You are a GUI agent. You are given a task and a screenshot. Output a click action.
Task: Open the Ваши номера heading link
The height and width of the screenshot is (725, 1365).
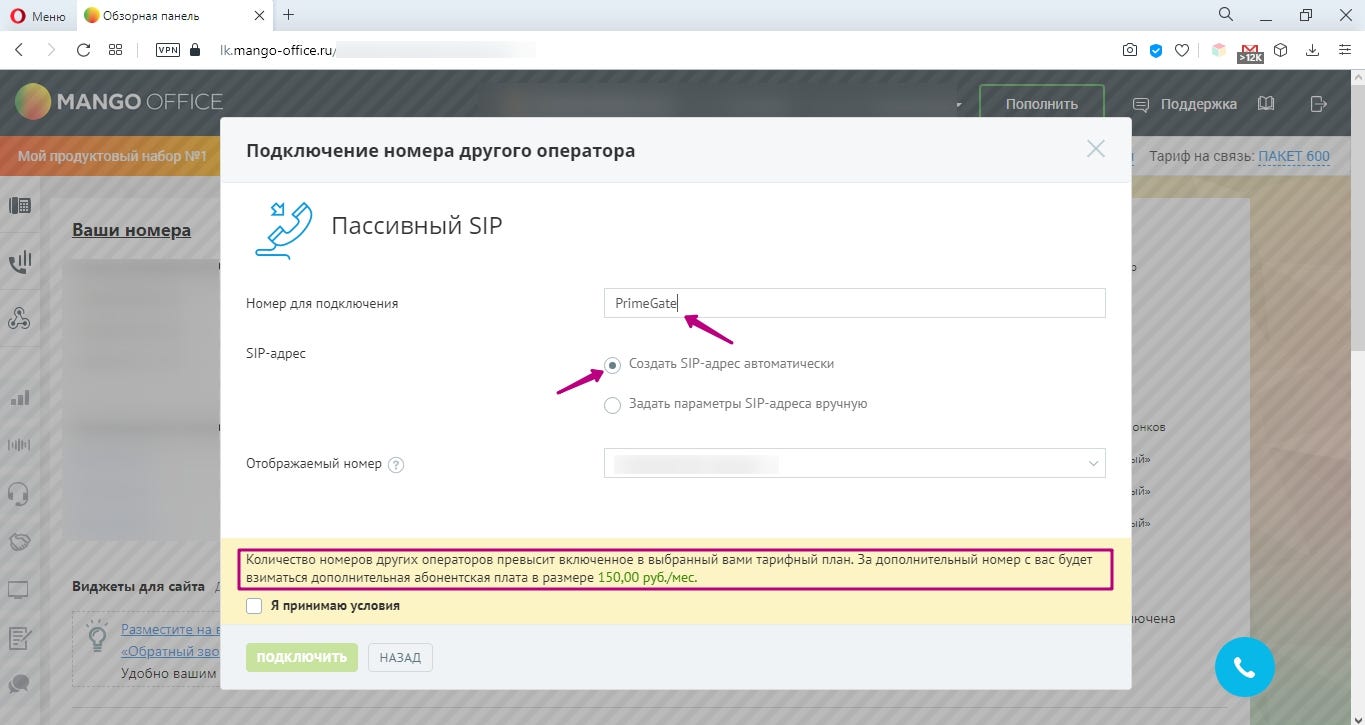131,230
